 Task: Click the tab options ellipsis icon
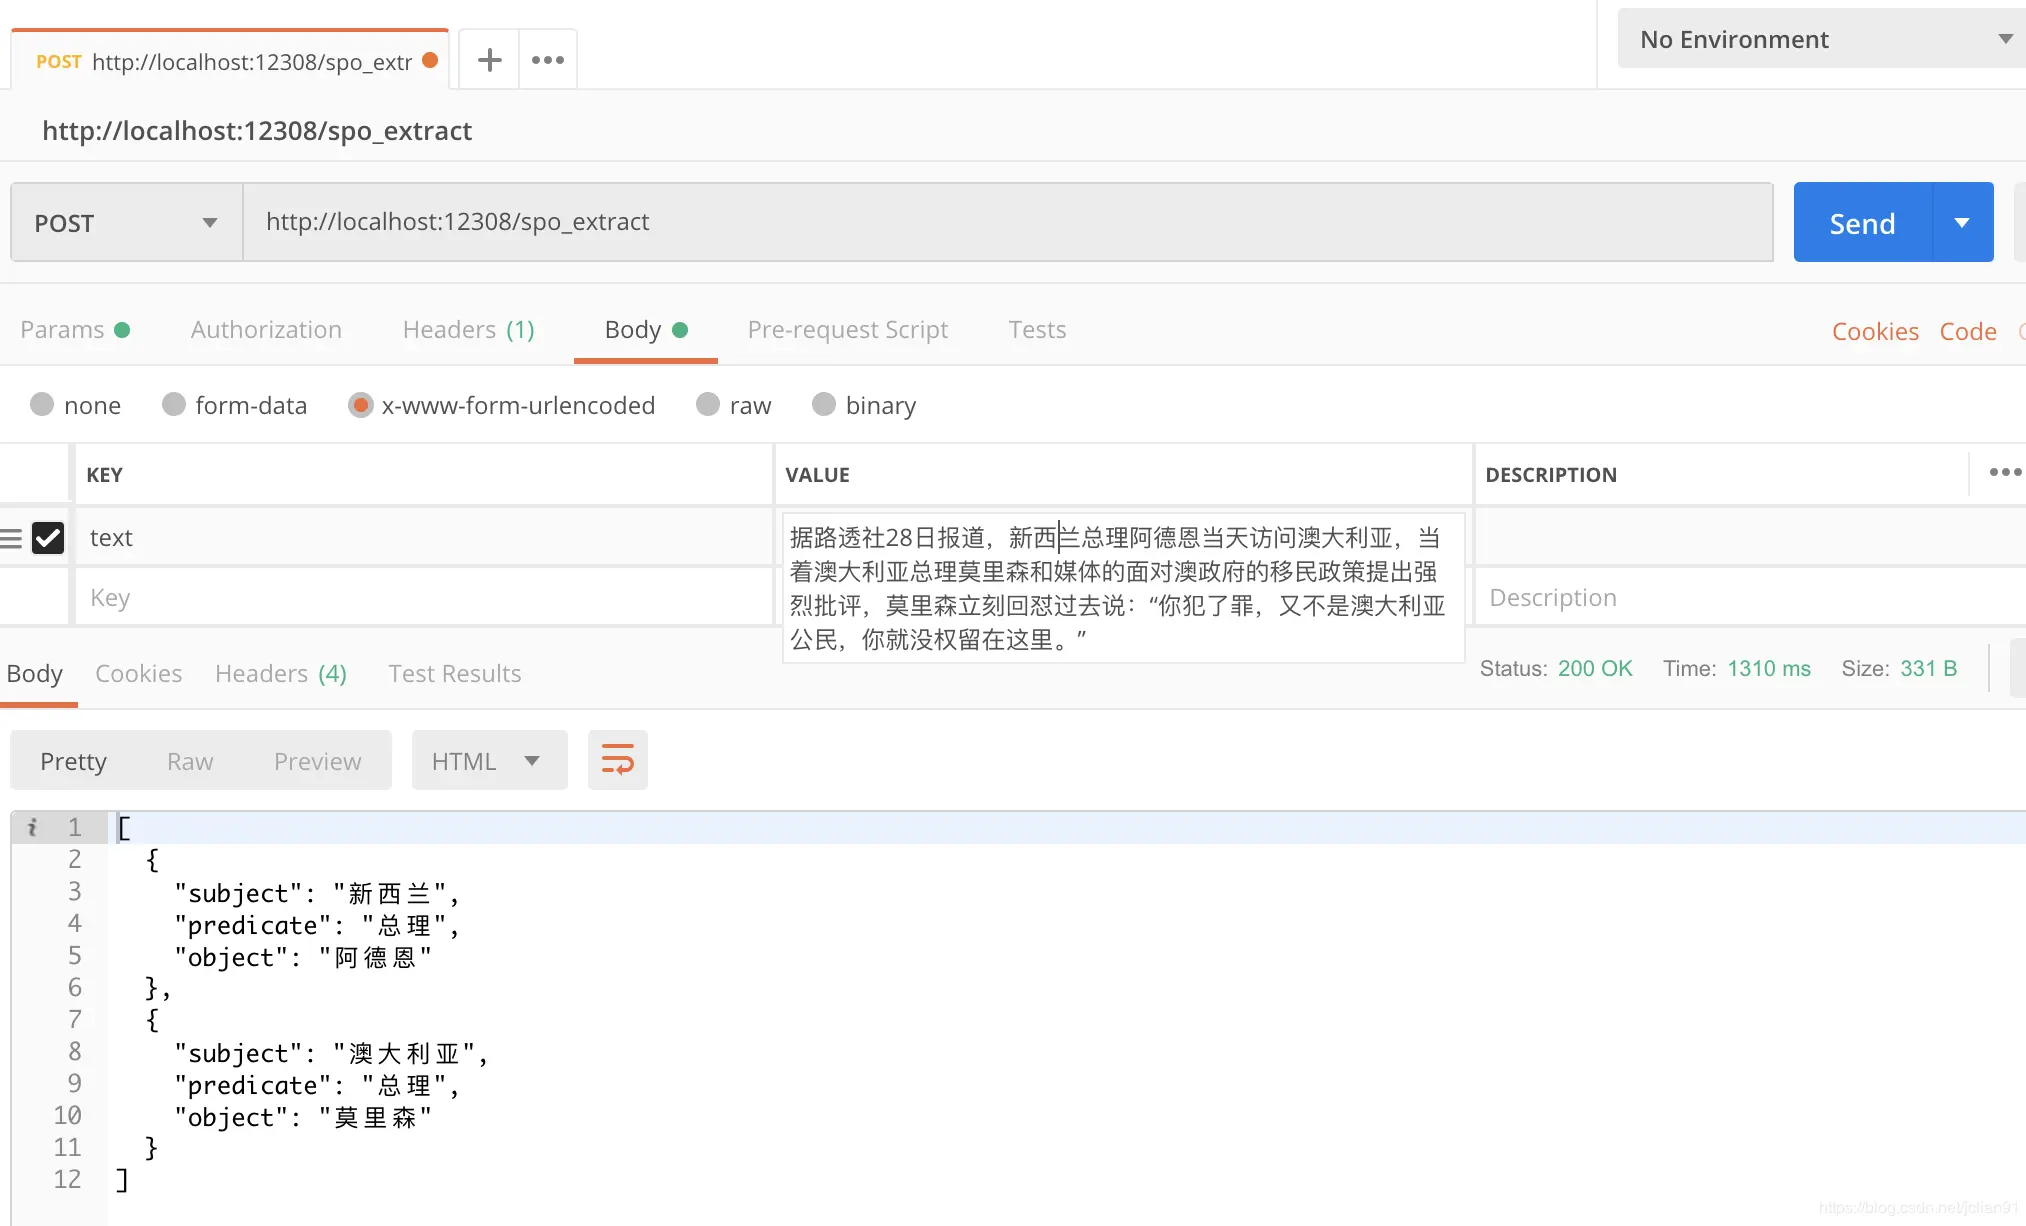547,60
